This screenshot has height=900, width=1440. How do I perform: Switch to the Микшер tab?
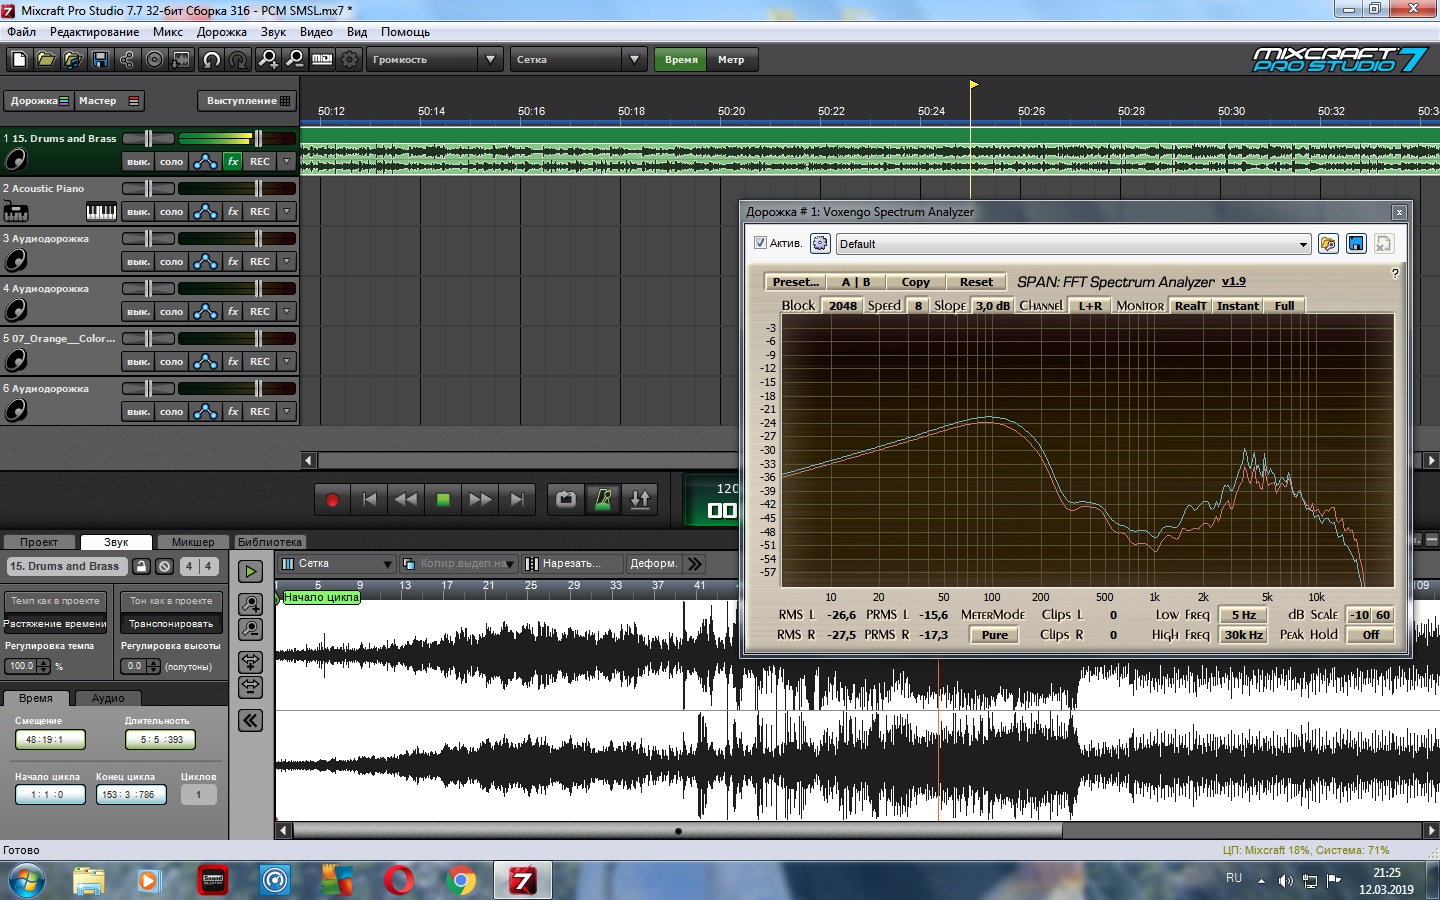(x=193, y=542)
